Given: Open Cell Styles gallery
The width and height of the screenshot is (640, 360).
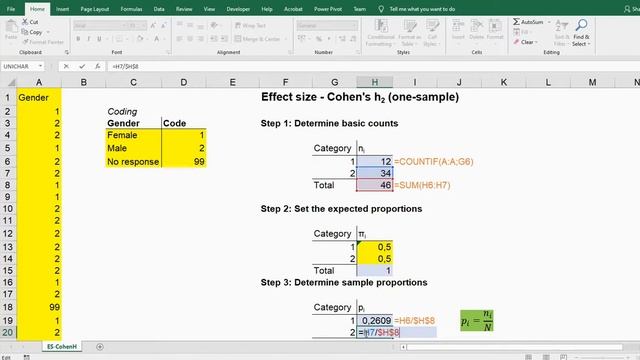Looking at the screenshot, I should [432, 33].
